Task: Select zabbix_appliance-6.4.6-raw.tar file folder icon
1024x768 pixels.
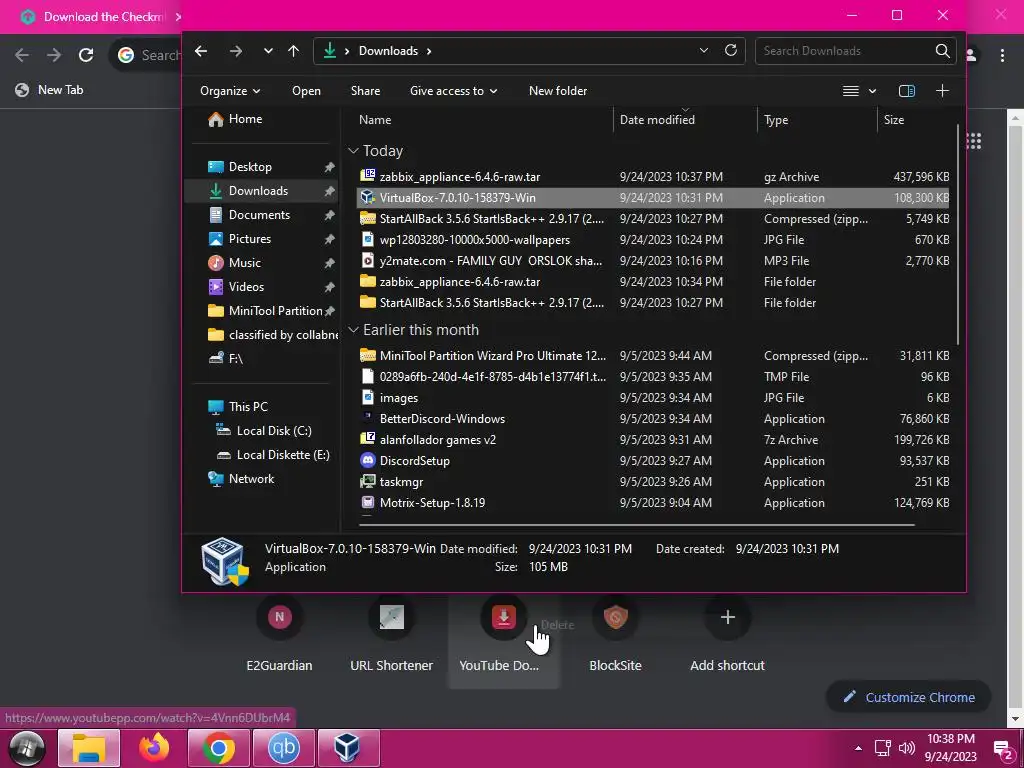Action: 368,281
